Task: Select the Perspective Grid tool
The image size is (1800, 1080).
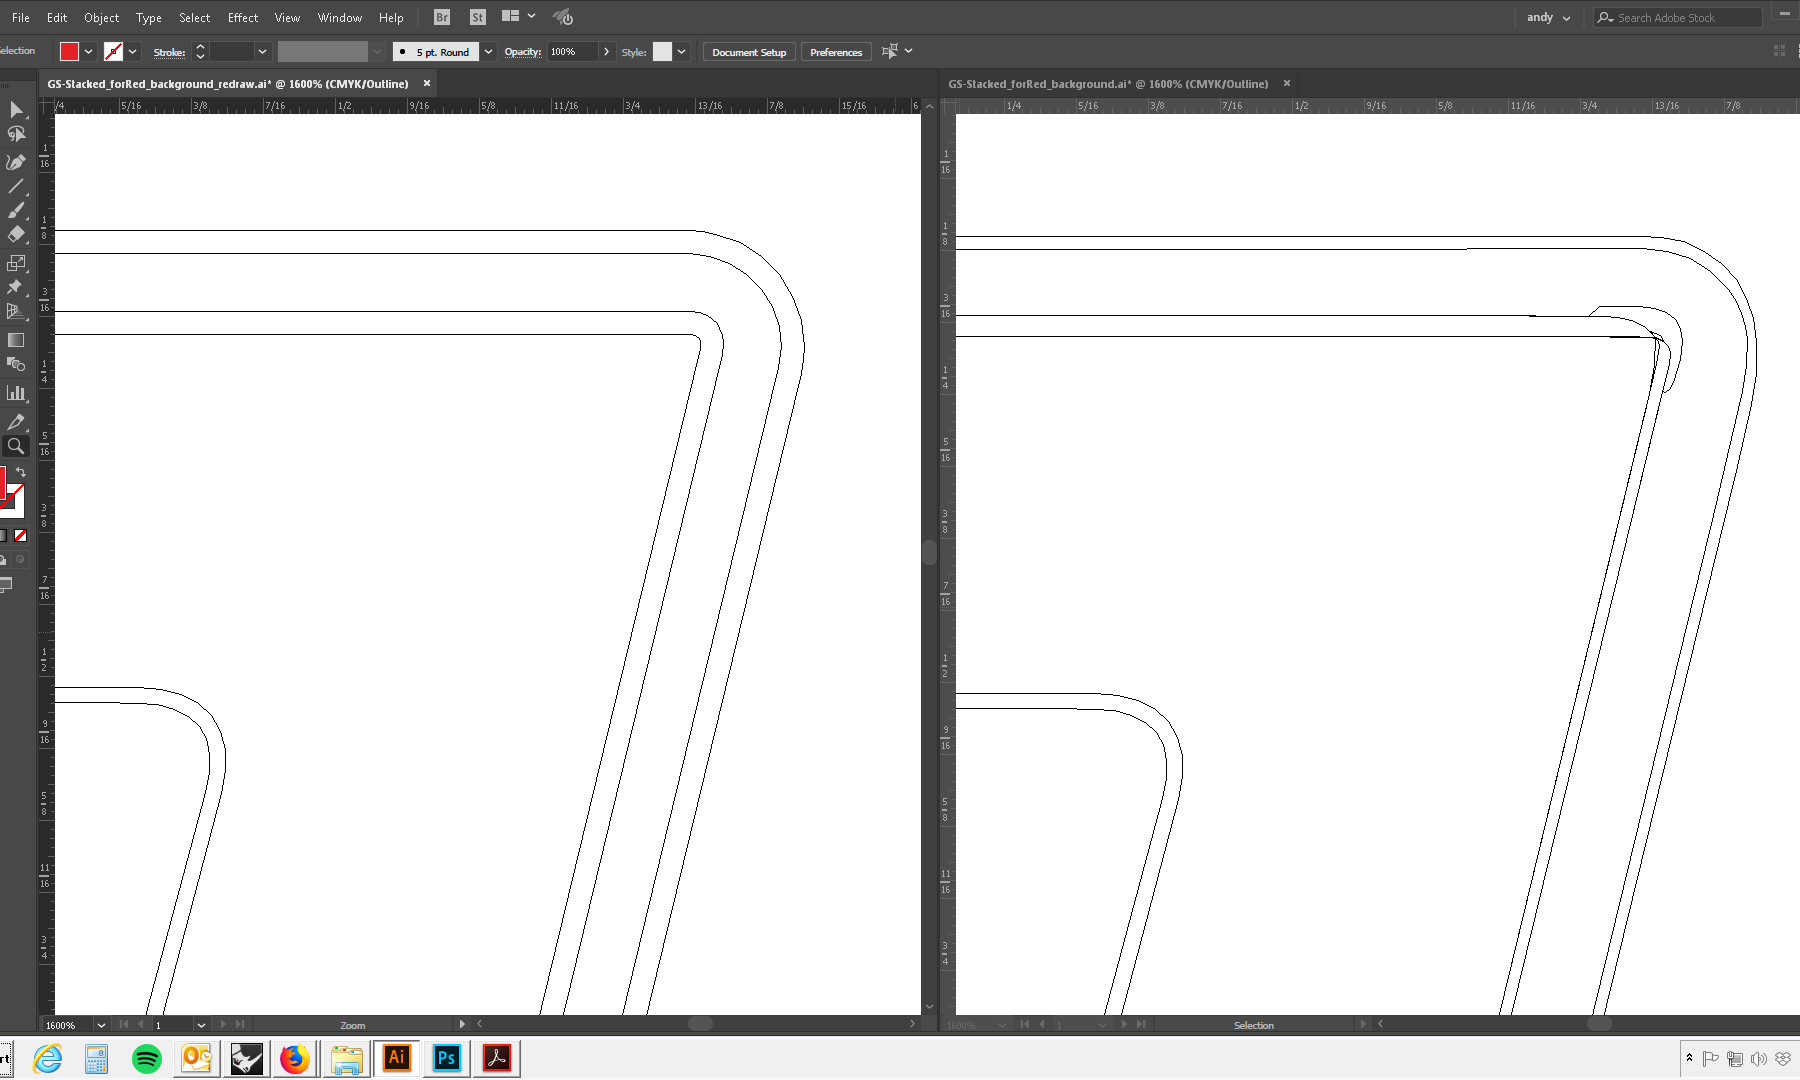Action: point(16,311)
